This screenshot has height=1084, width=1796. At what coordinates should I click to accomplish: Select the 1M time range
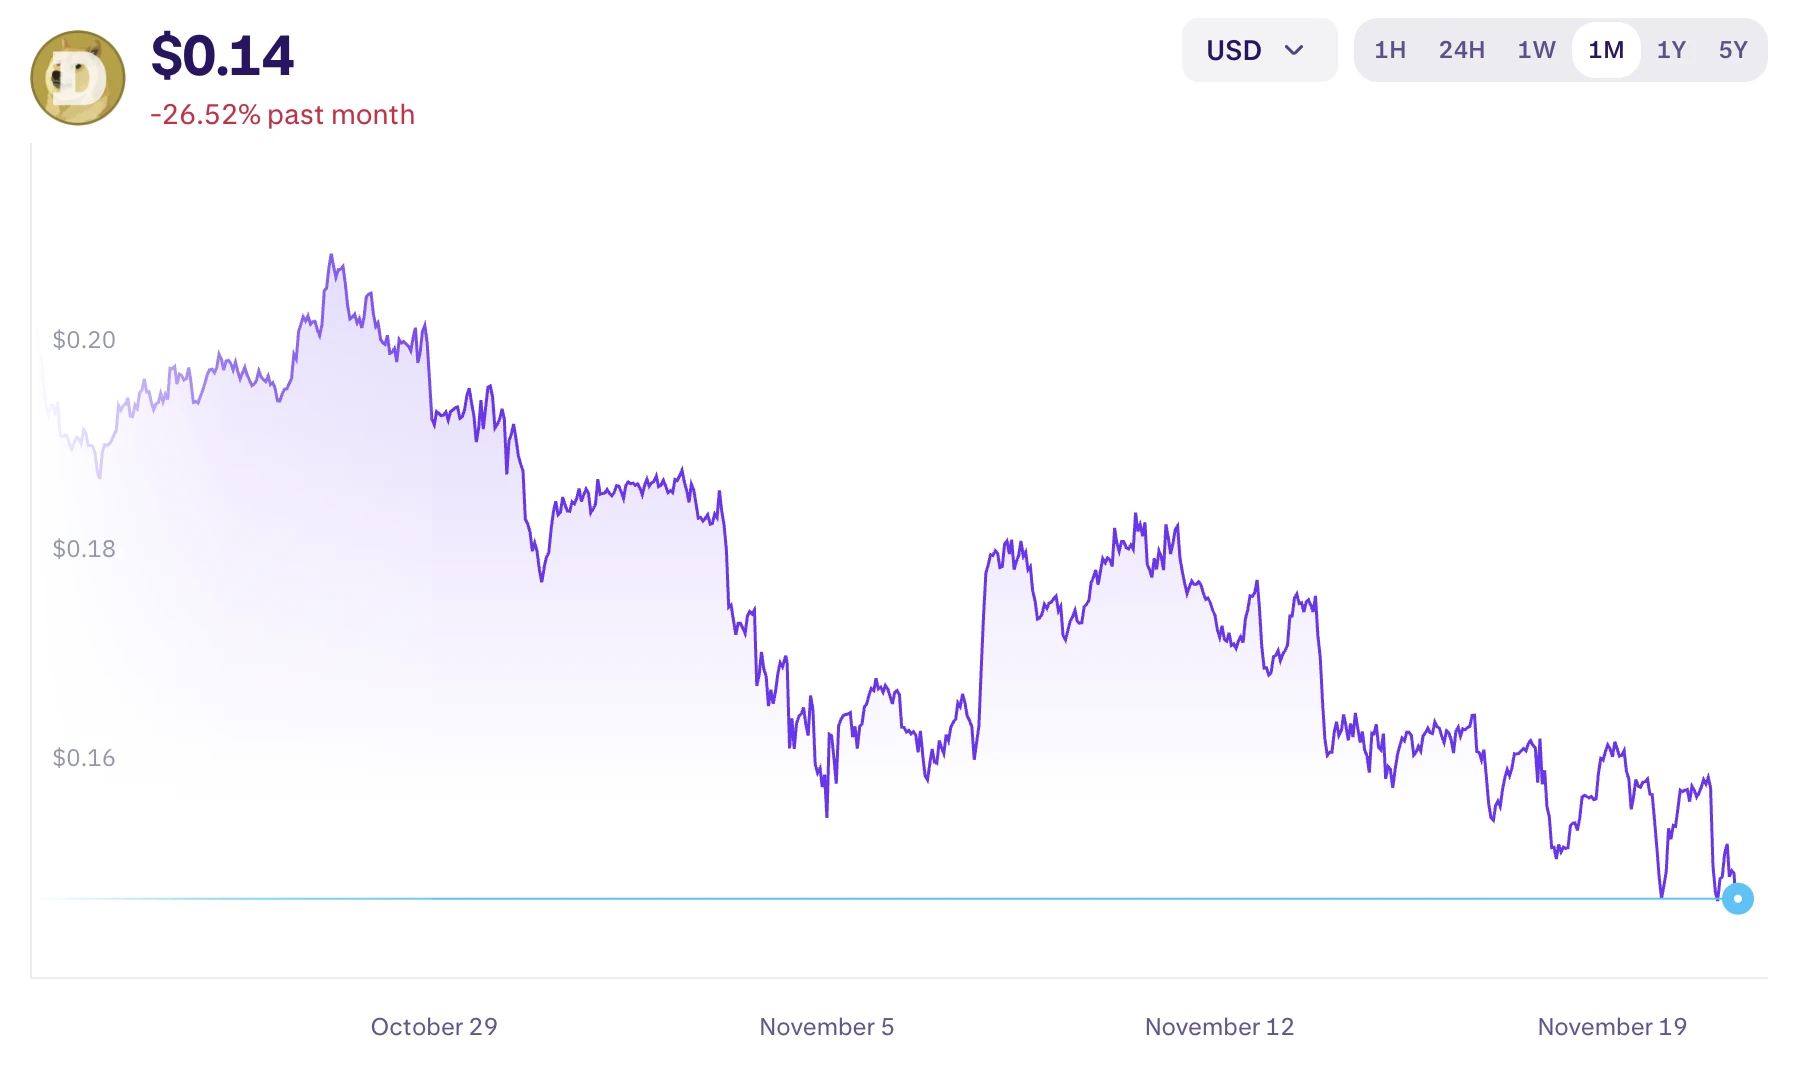point(1606,50)
